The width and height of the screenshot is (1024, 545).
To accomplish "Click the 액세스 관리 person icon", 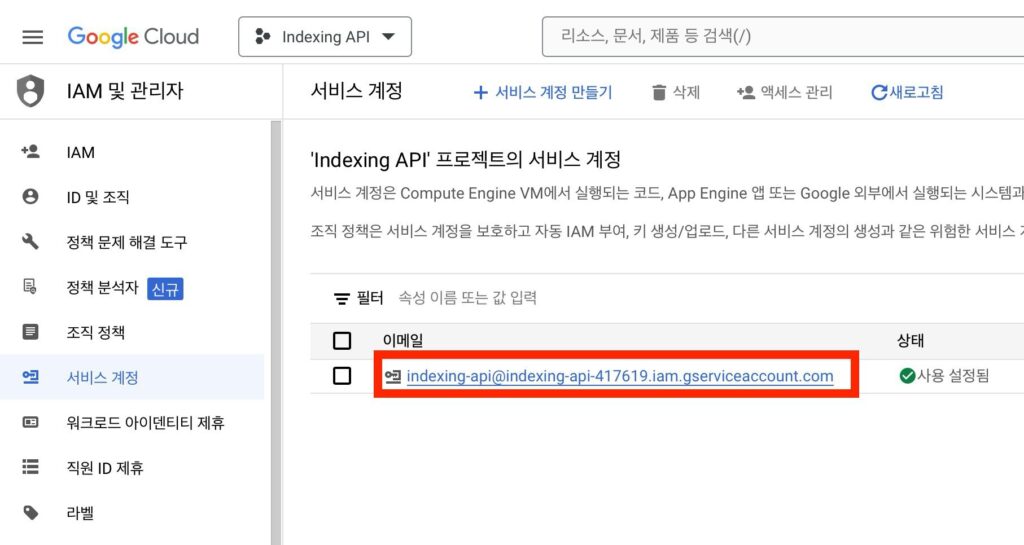I will point(745,93).
